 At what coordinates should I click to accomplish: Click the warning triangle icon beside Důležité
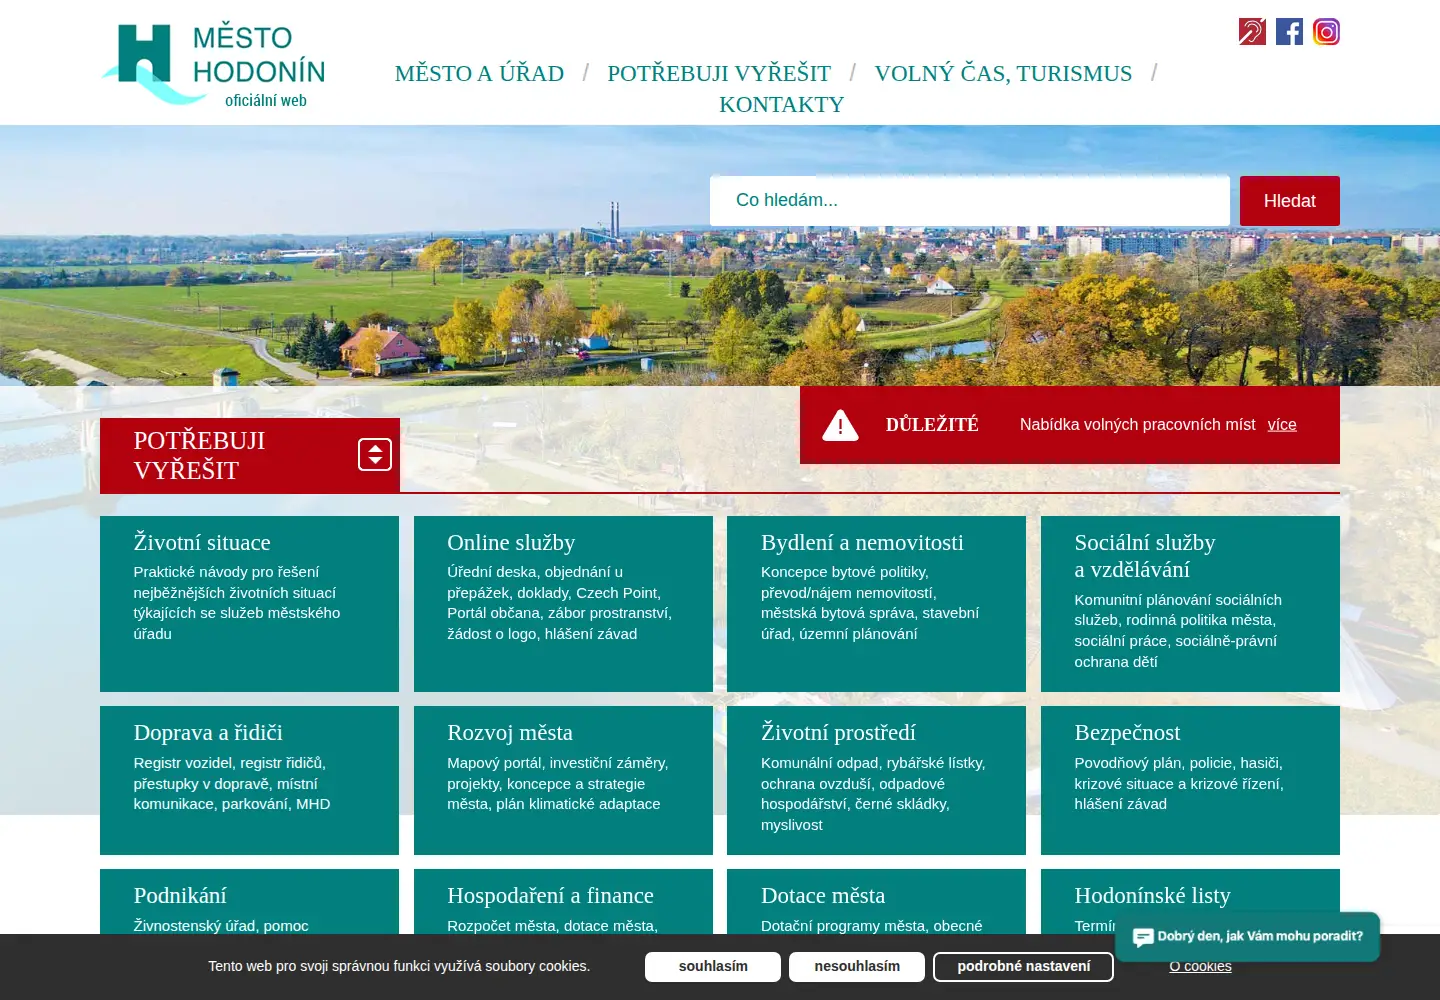click(840, 425)
